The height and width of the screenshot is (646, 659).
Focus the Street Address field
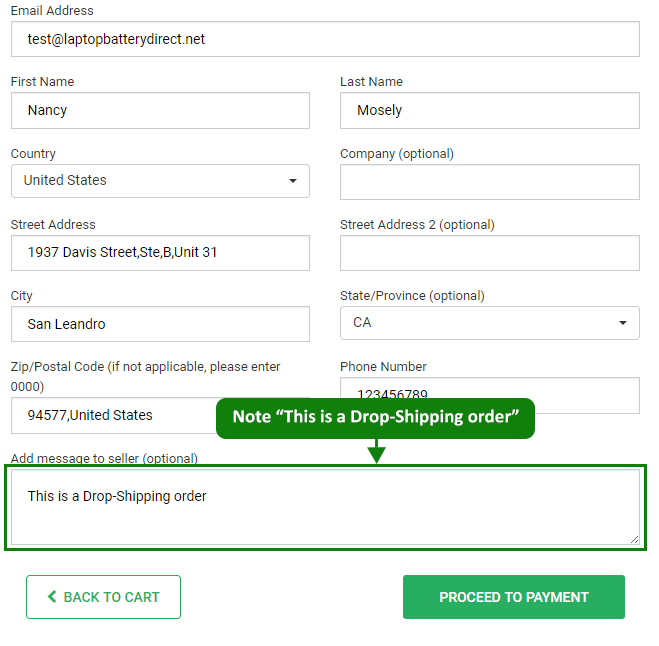pyautogui.click(x=160, y=253)
